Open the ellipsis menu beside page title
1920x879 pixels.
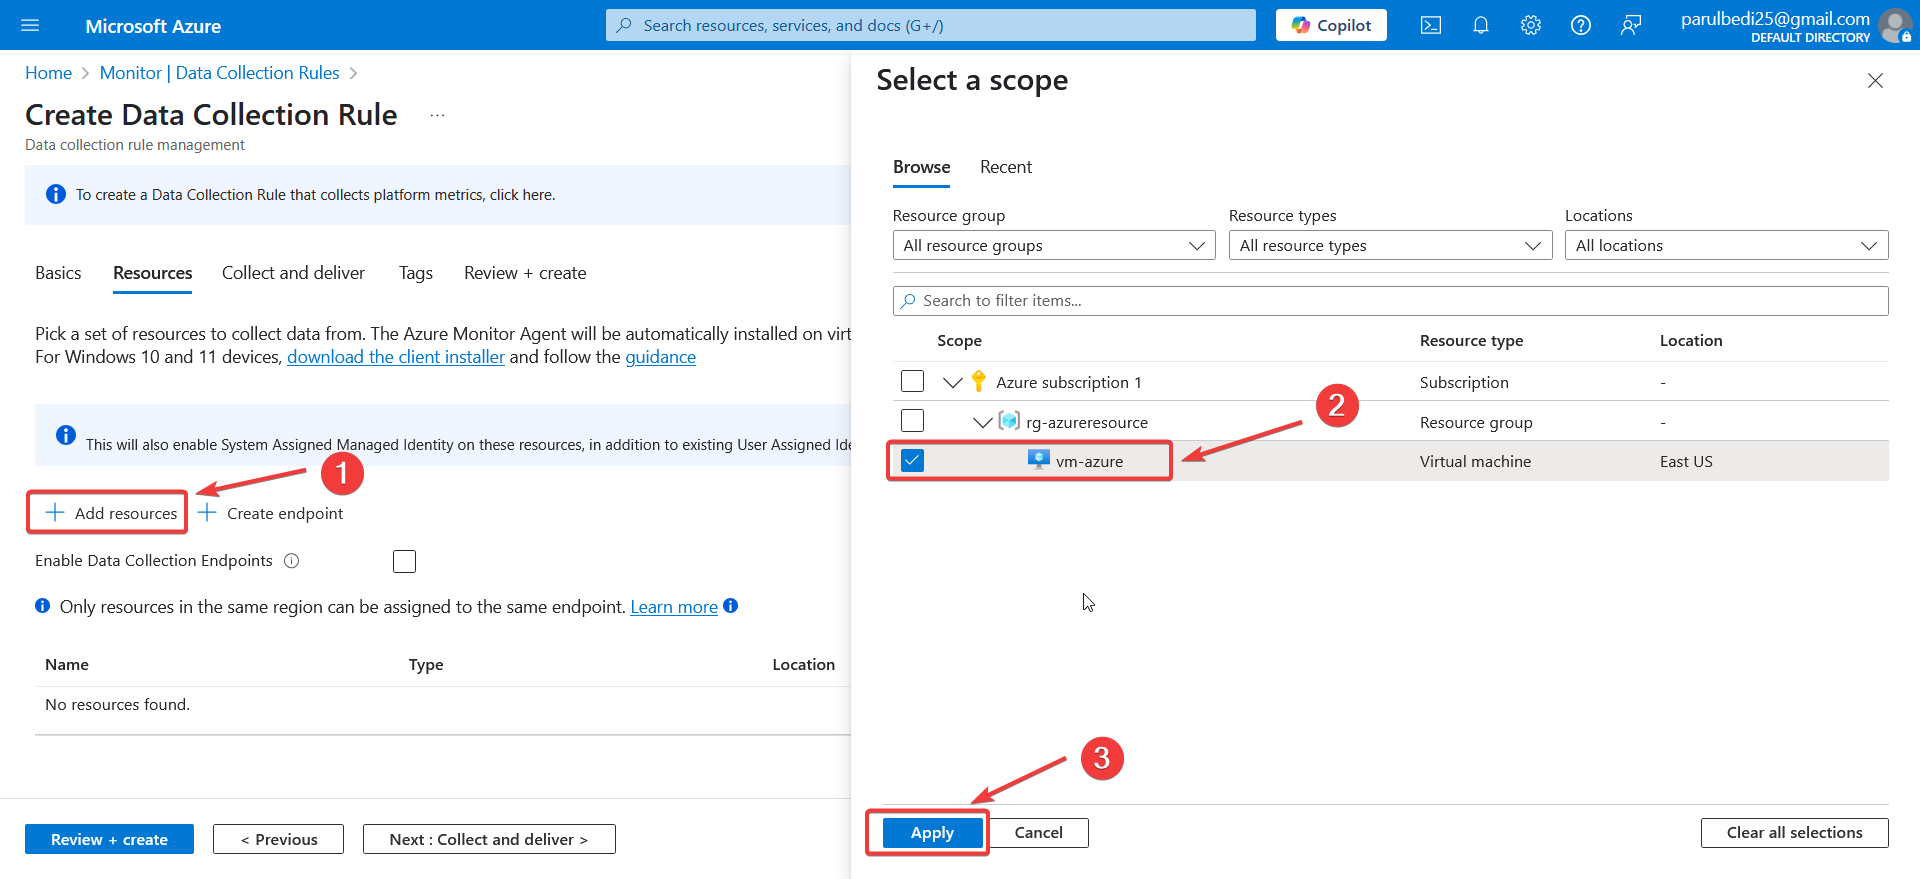pos(437,115)
